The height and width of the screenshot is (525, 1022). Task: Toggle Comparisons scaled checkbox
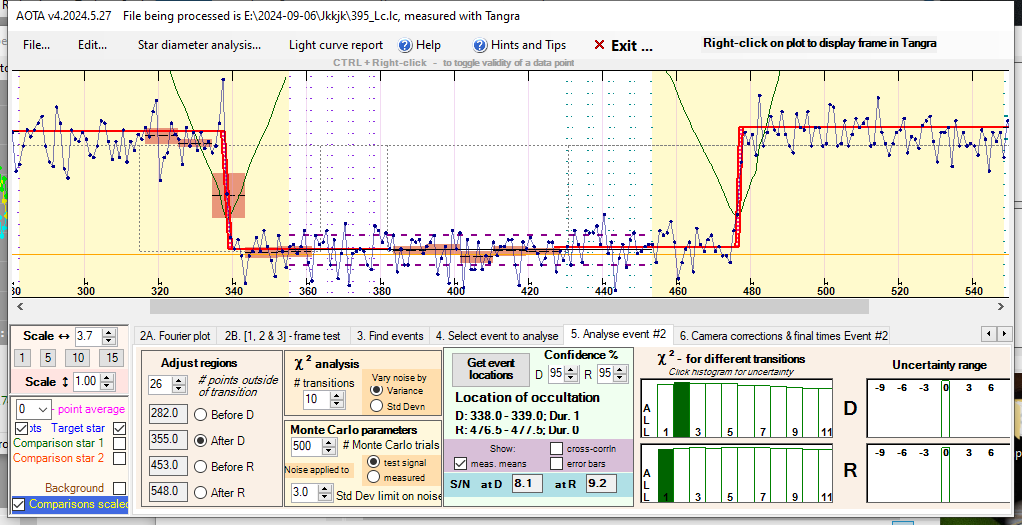[x=18, y=504]
